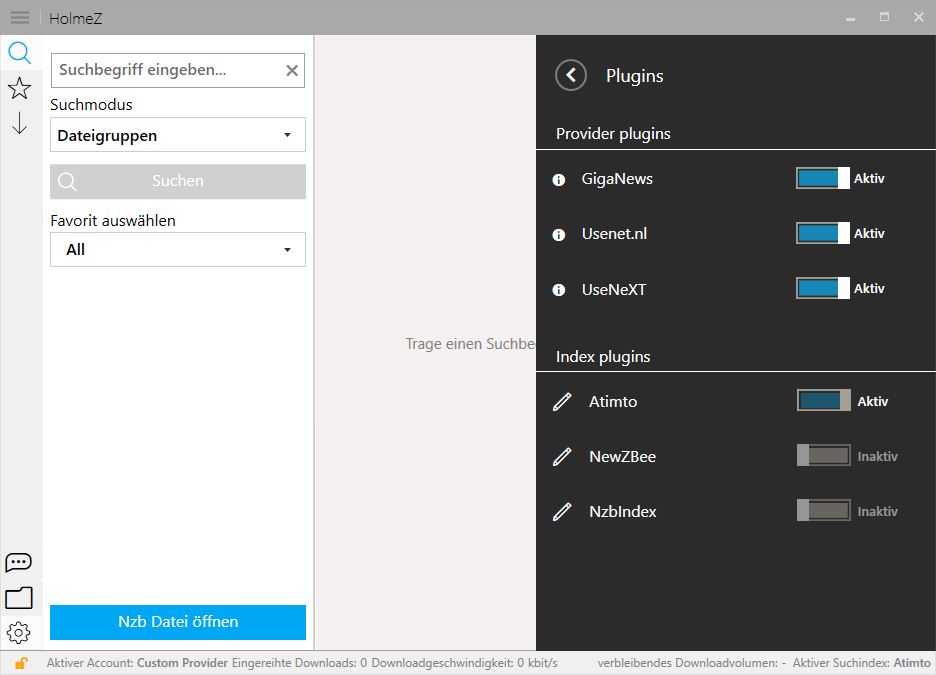936x675 pixels.
Task: Open settings via the gear icon
Action: [19, 633]
